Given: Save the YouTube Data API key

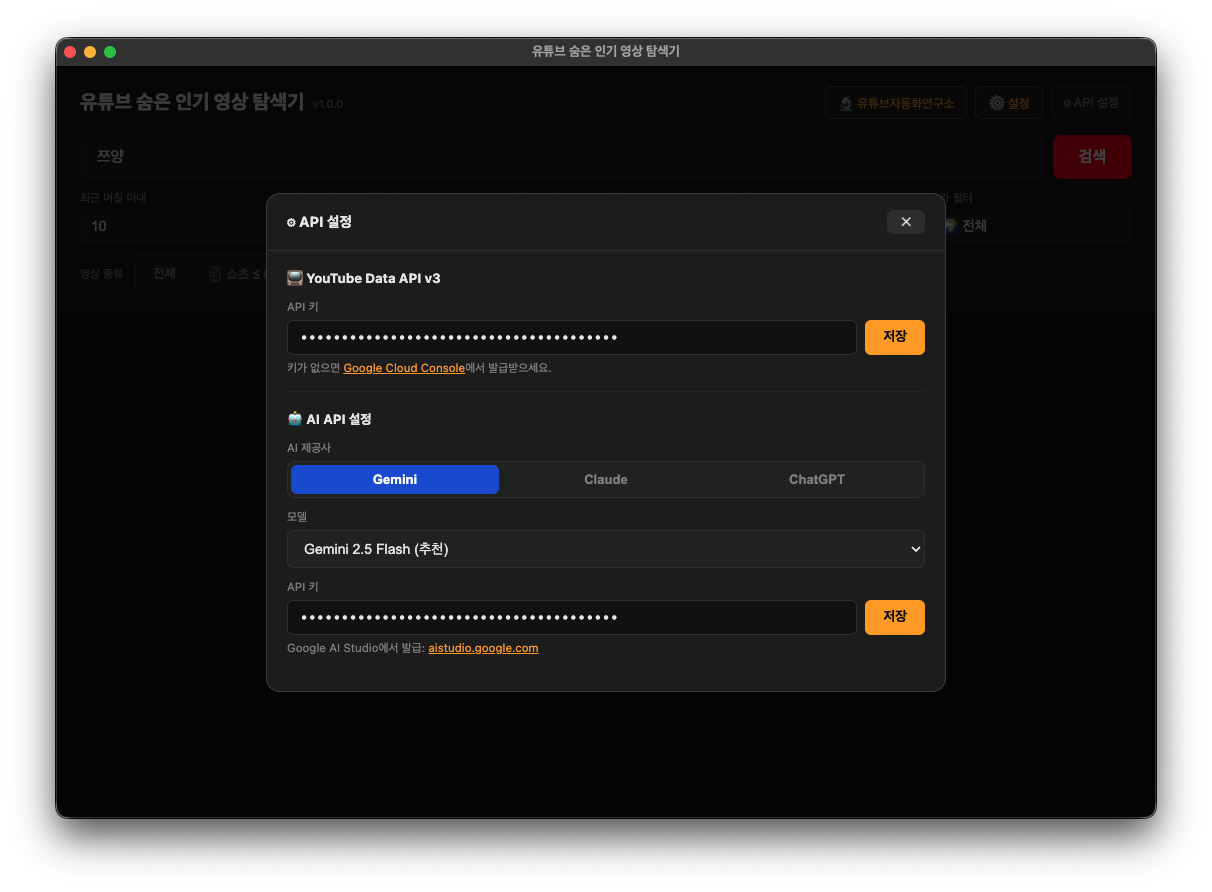Looking at the screenshot, I should click(x=894, y=337).
